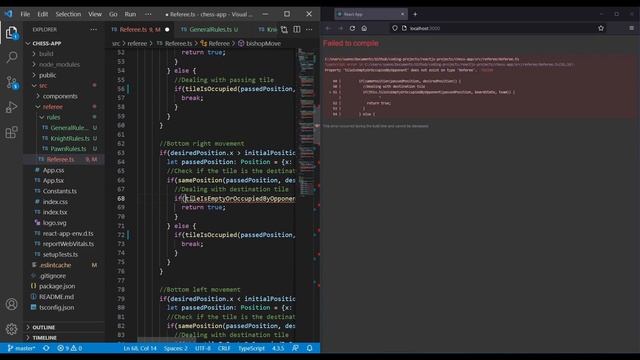This screenshot has height=360, width=640.
Task: Open editor more actions ellipsis
Action: 309,29
